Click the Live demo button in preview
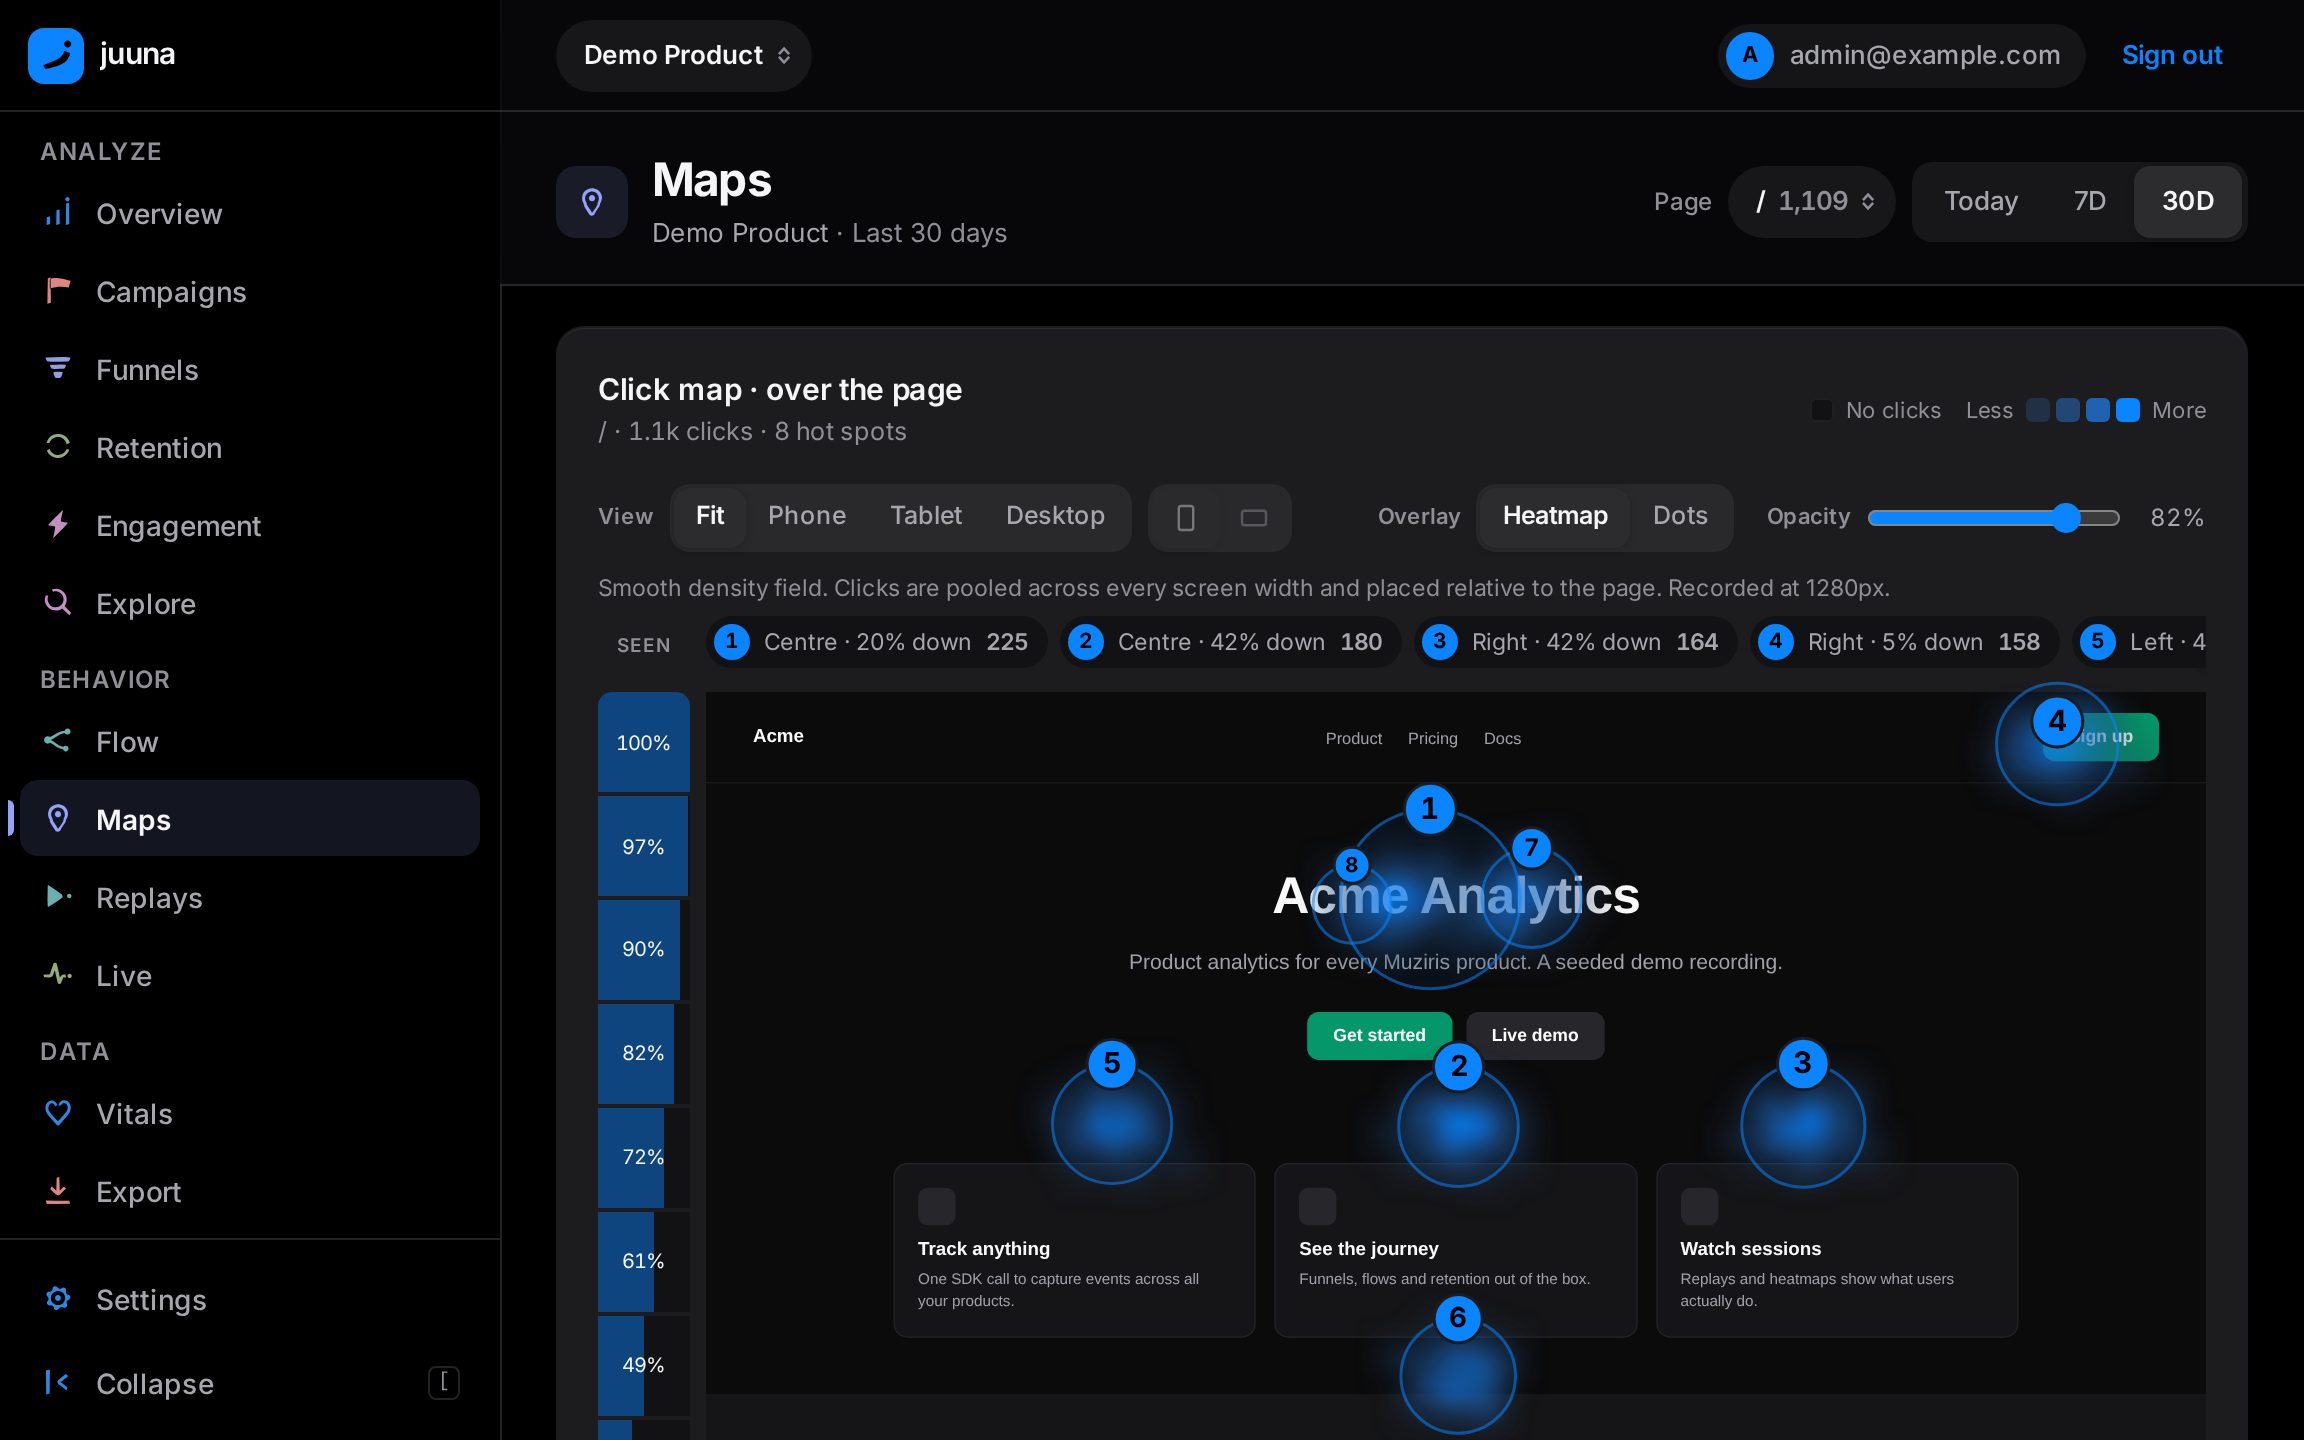The image size is (2304, 1440). tap(1535, 1036)
